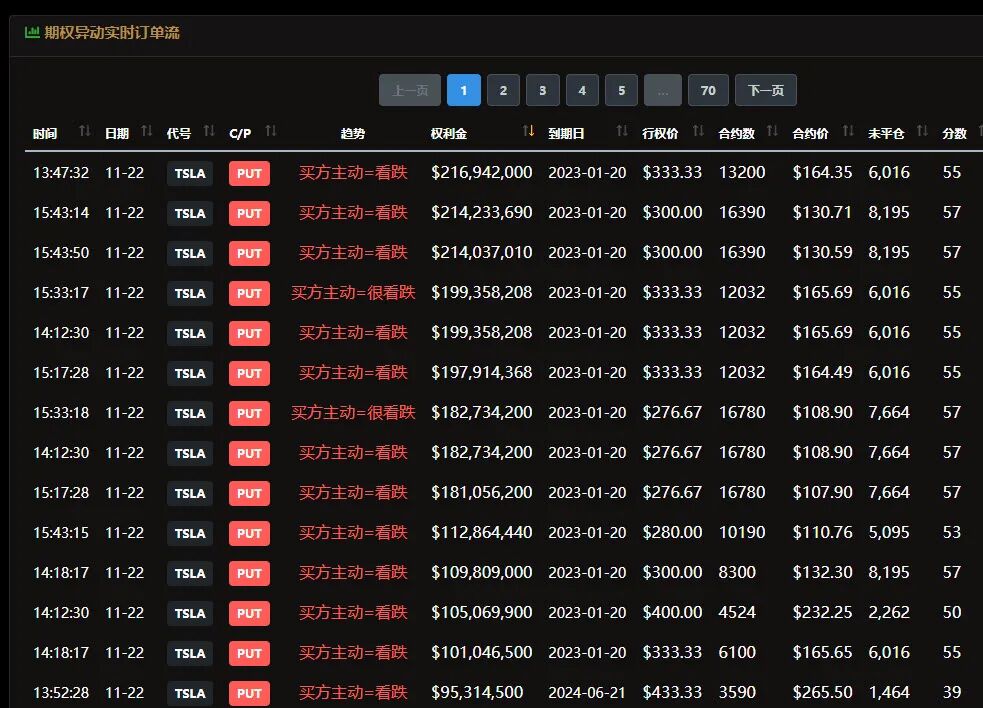Click the TSLA tag in the 13:52:28 row
The width and height of the screenshot is (983, 708).
pos(190,694)
